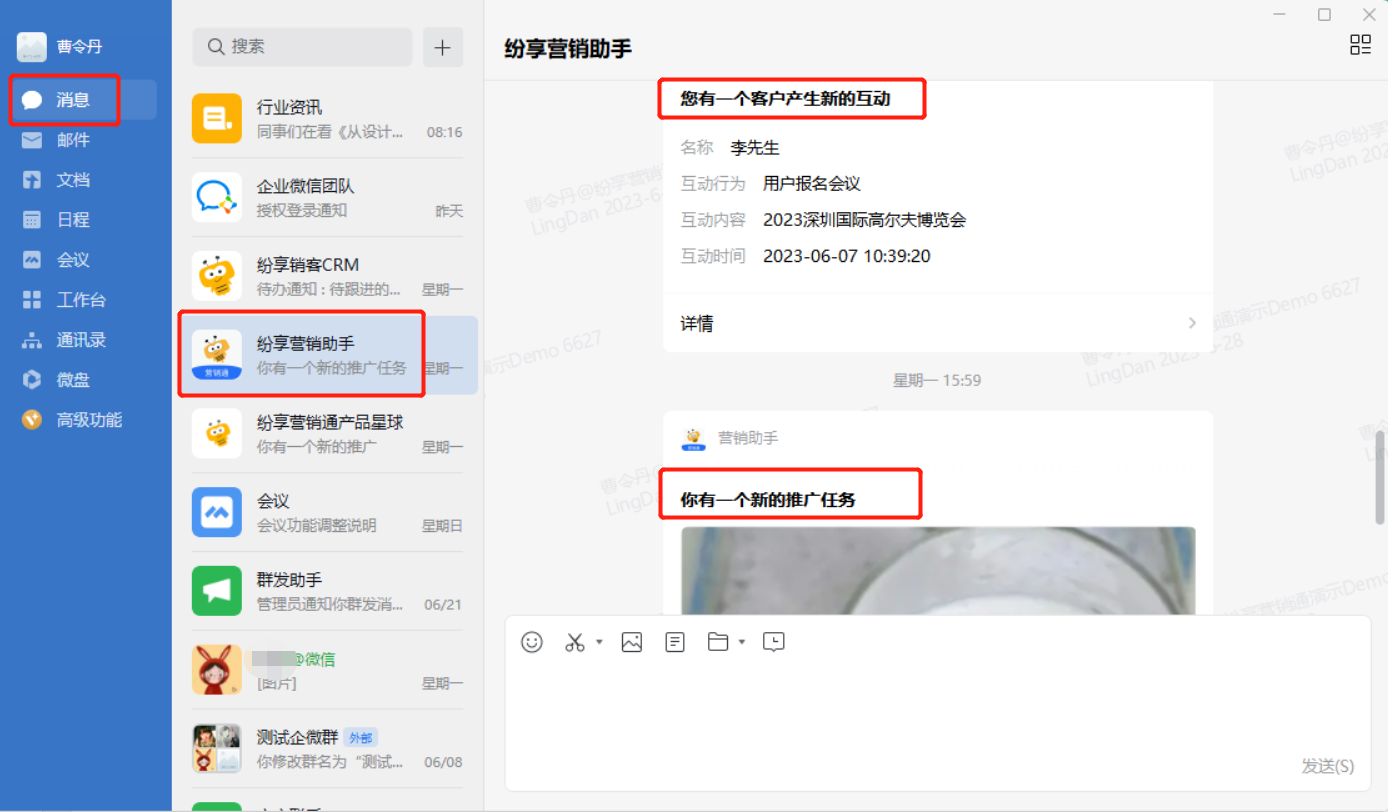Click 2023-06-07 10:39:20 timestamp
This screenshot has height=812, width=1388.
click(846, 256)
